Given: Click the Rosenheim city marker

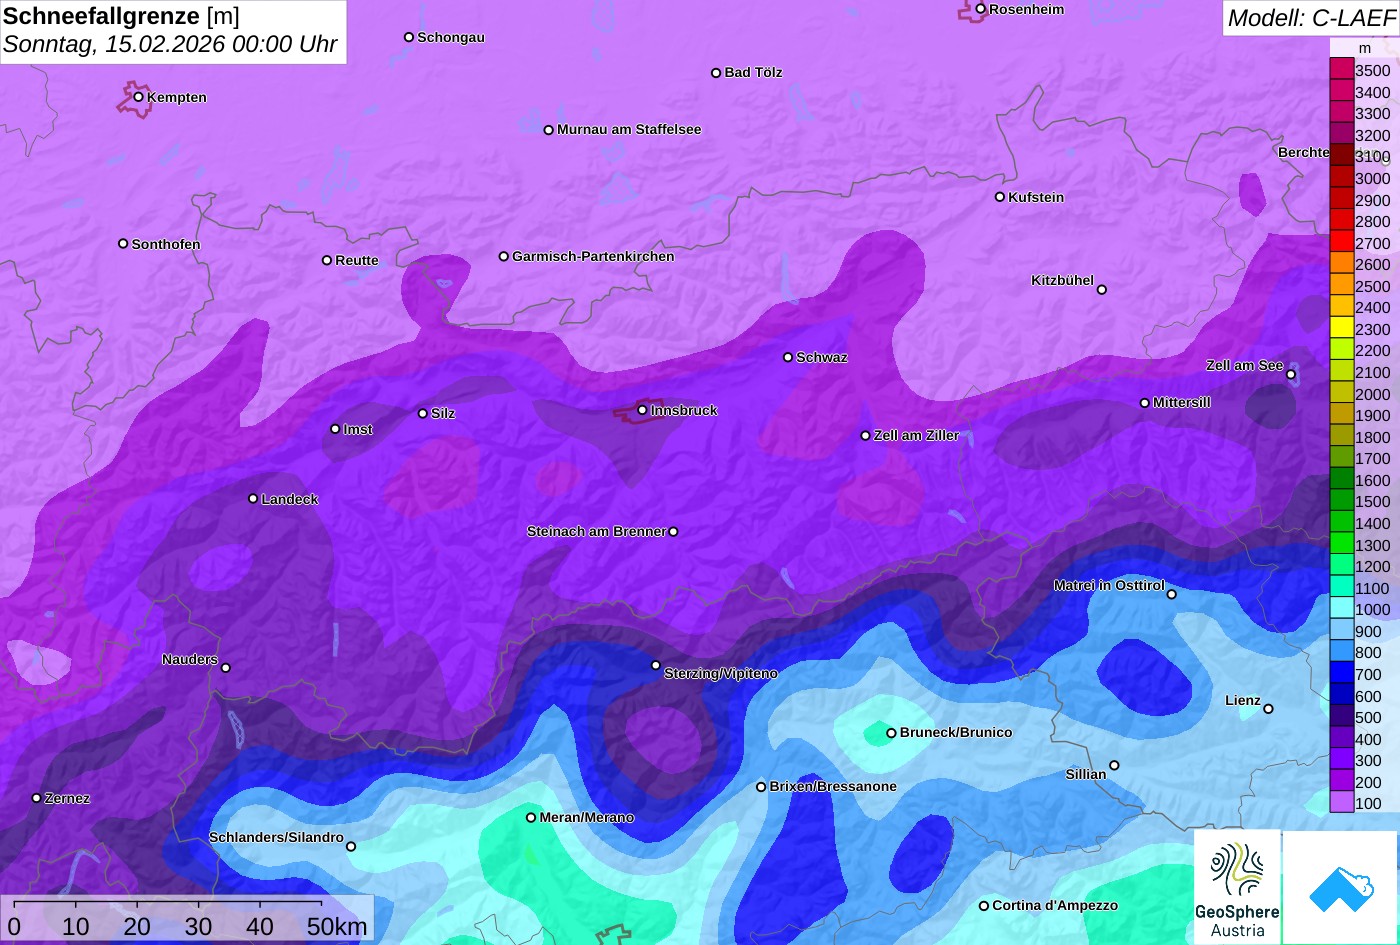Looking at the screenshot, I should (981, 9).
